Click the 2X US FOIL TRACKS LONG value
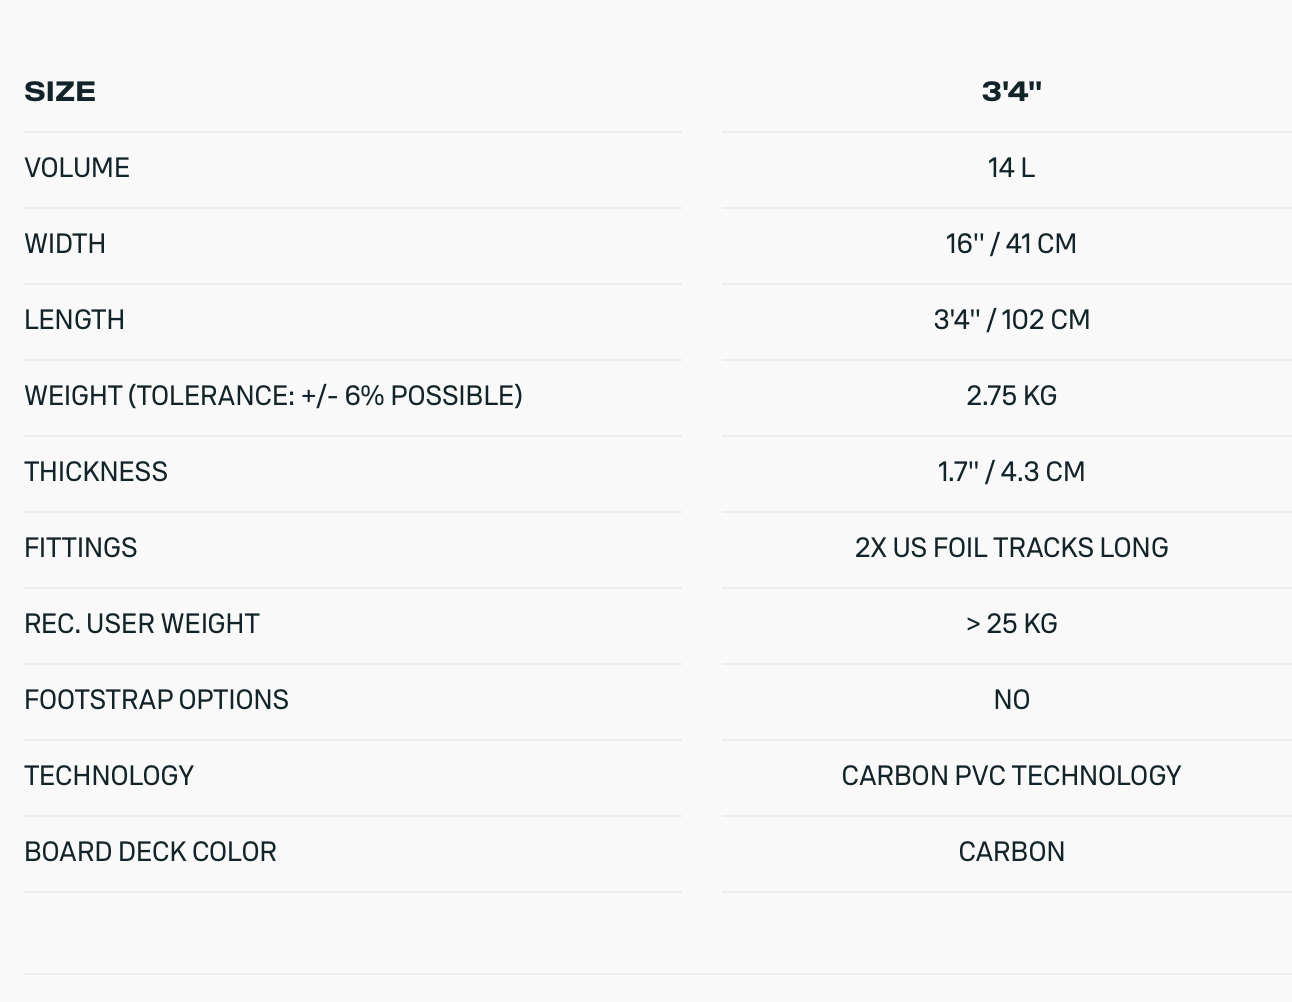1292x1002 pixels. 1011,548
